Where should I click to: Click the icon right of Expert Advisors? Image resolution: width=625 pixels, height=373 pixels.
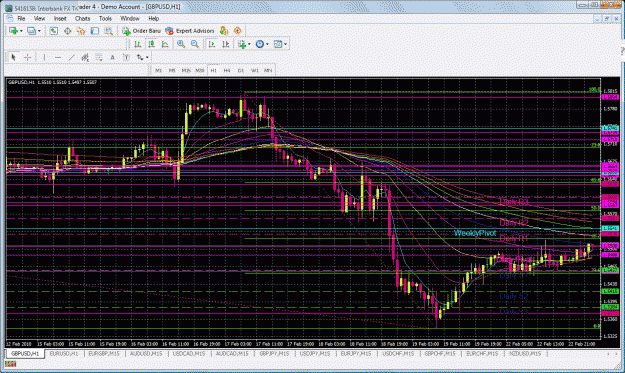coord(224,31)
